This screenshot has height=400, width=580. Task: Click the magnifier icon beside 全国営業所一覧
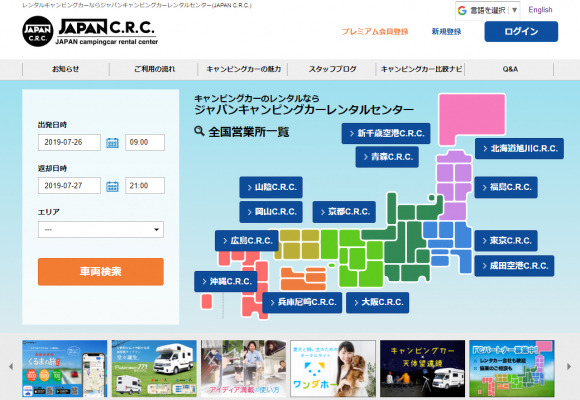[x=199, y=131]
